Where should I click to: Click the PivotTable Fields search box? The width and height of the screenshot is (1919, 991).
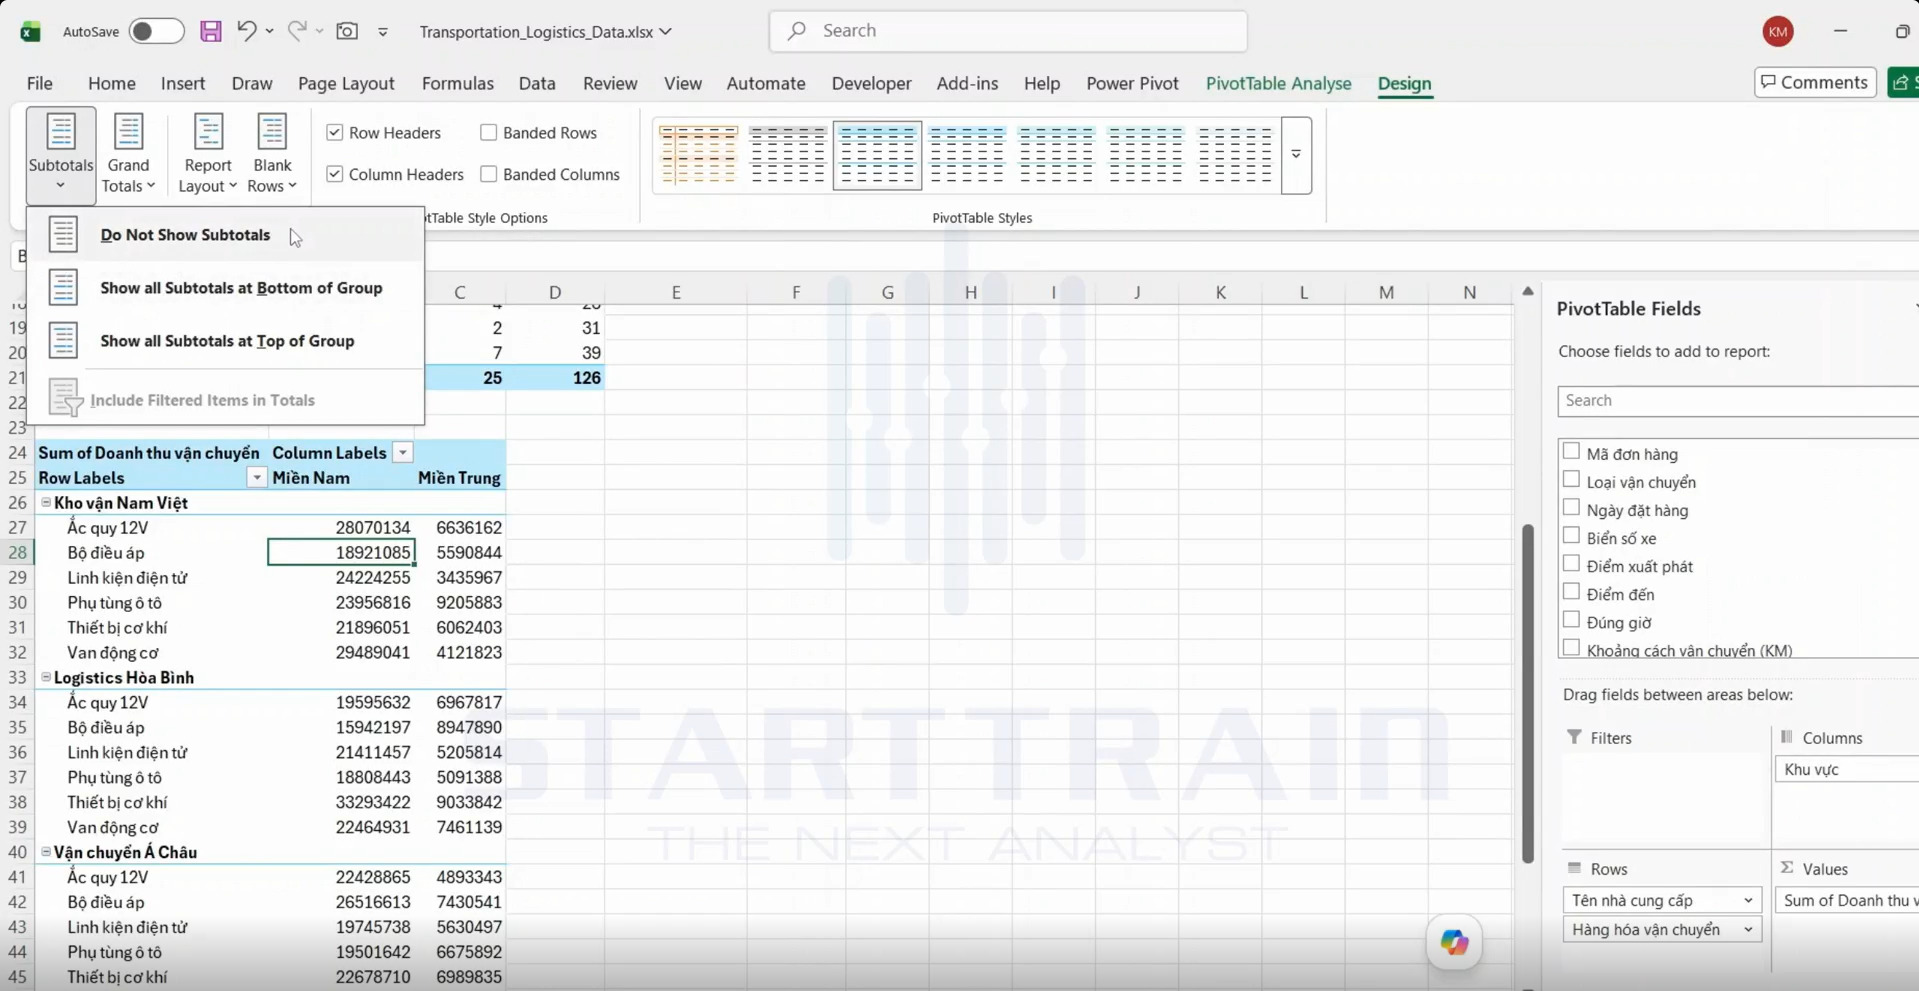coord(1738,400)
